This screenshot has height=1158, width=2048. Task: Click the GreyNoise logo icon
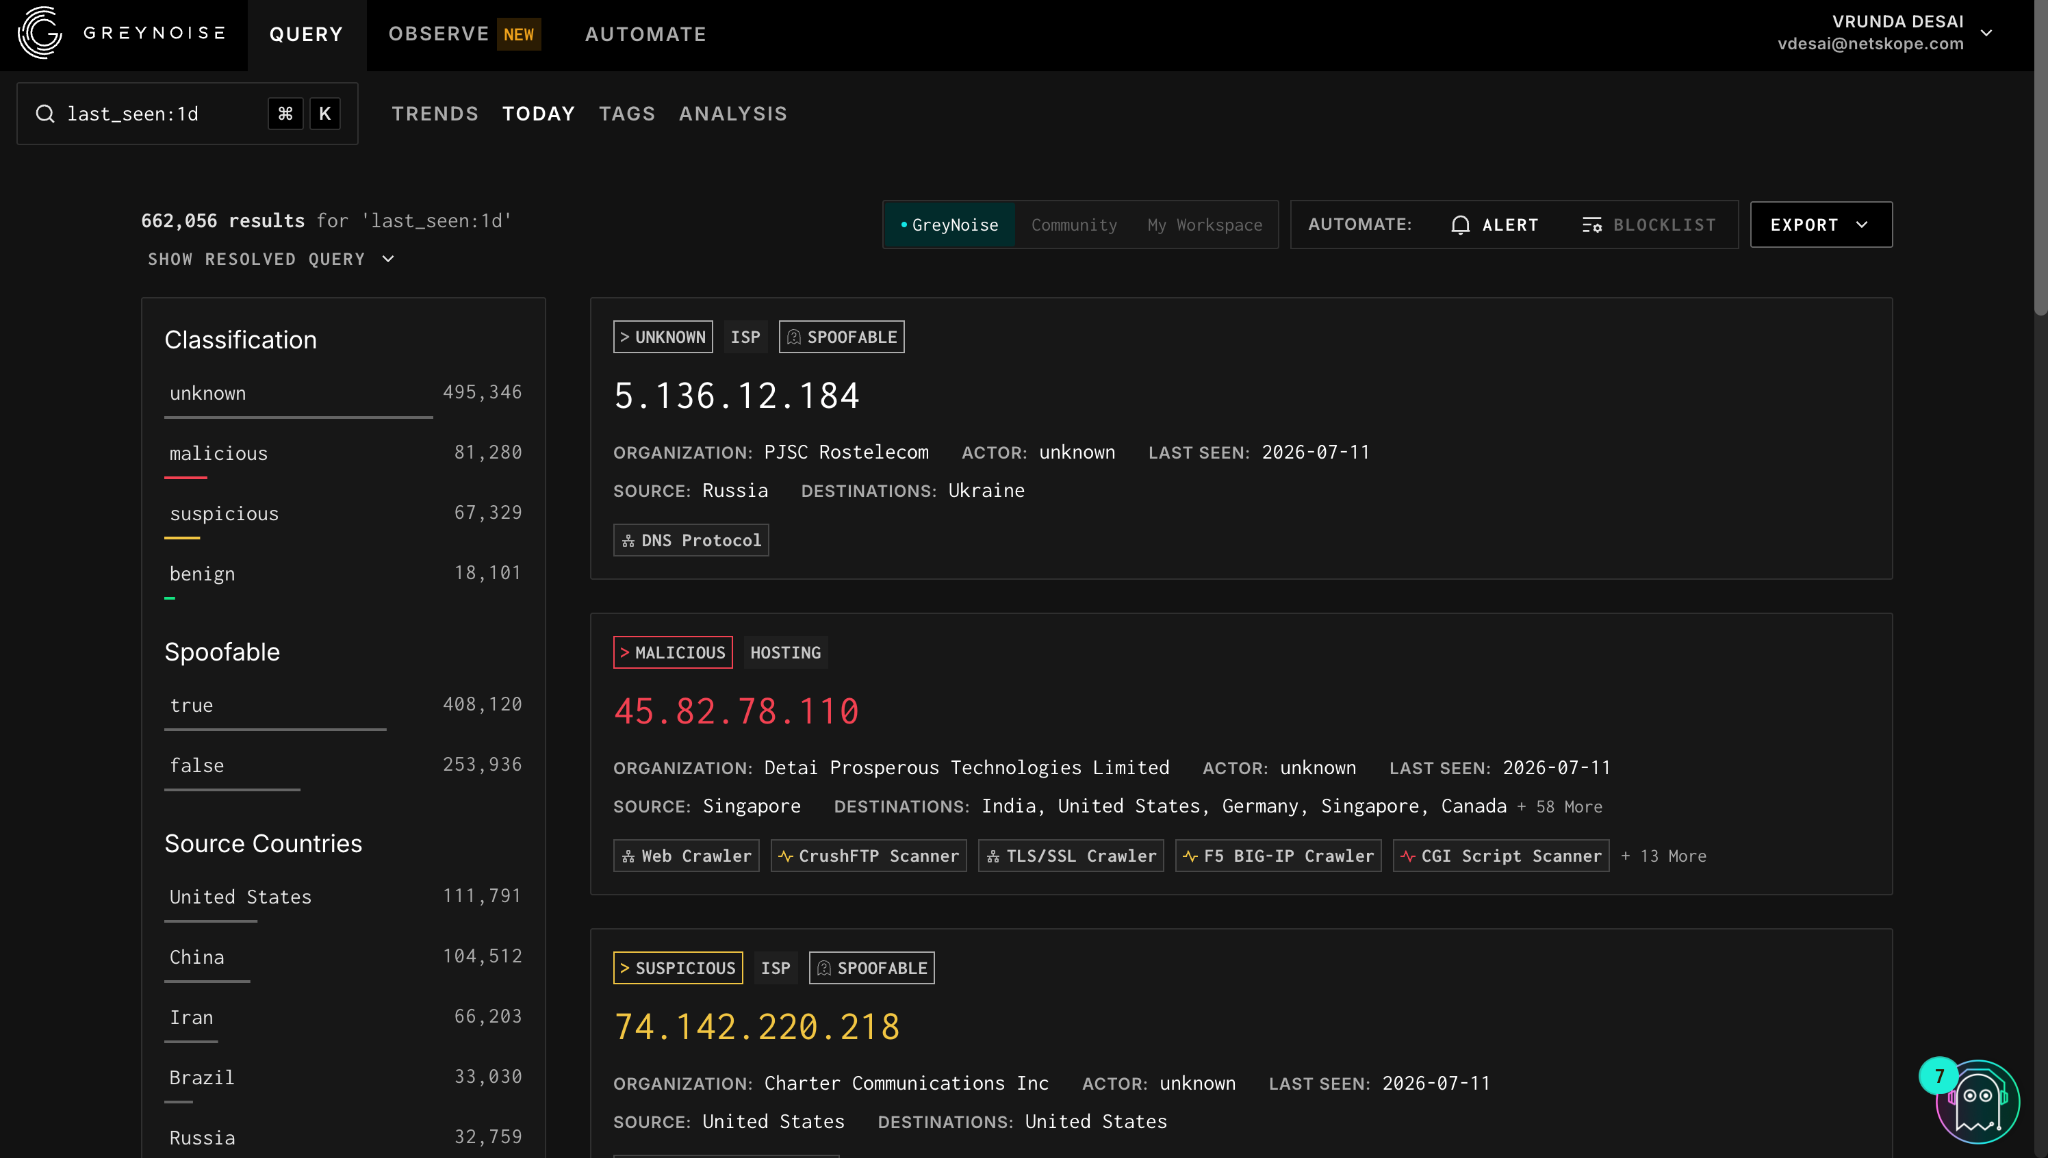point(40,33)
